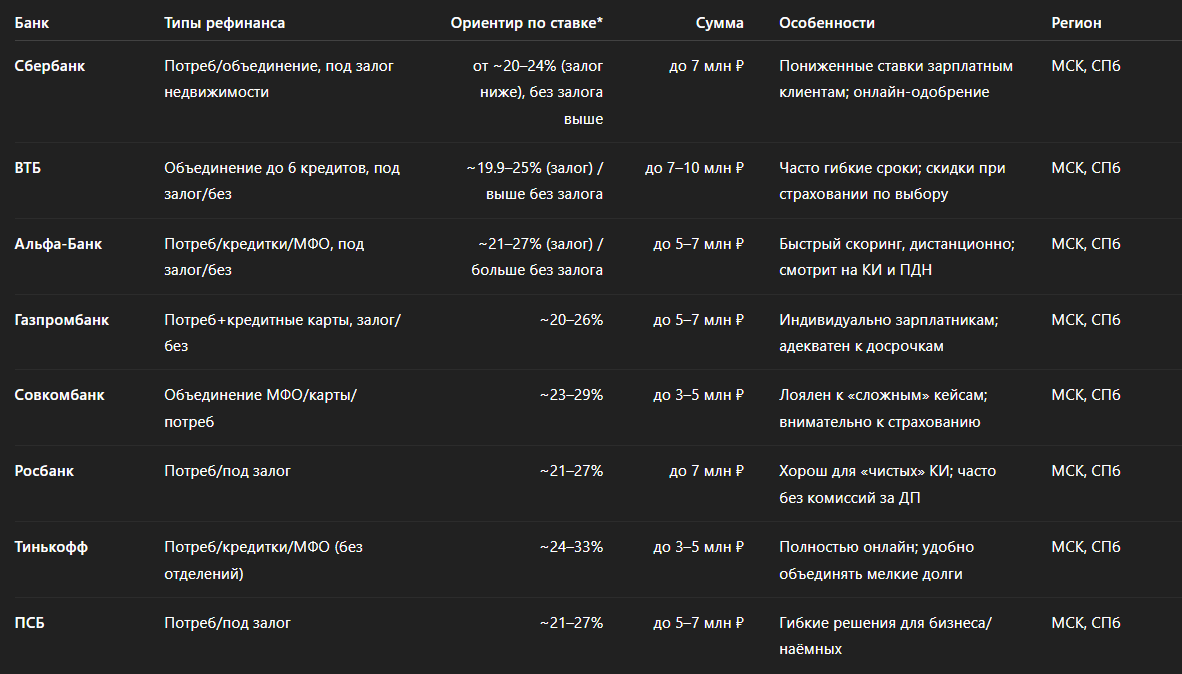Click the "~20–26%" rate cell

coord(571,320)
